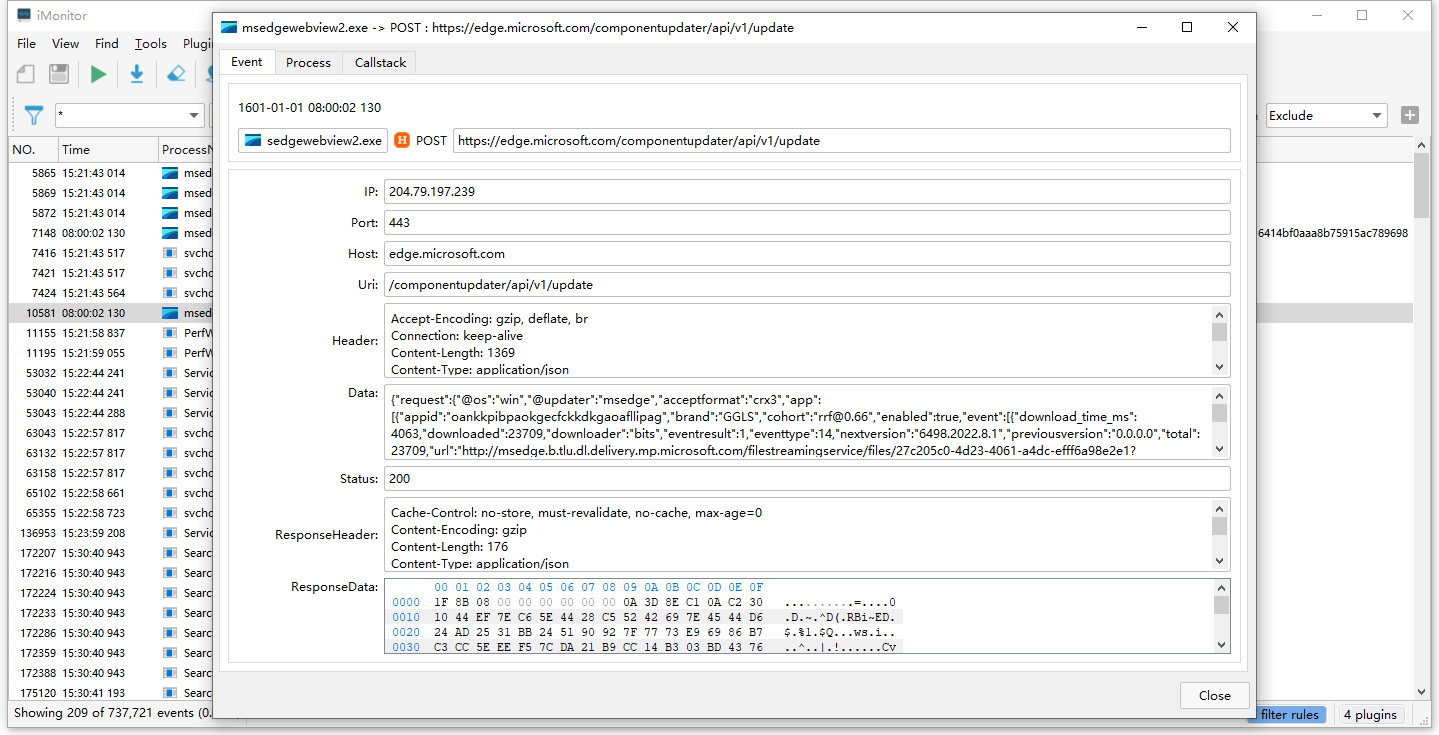
Task: Expand the asterisk filter combo box
Action: click(x=194, y=116)
